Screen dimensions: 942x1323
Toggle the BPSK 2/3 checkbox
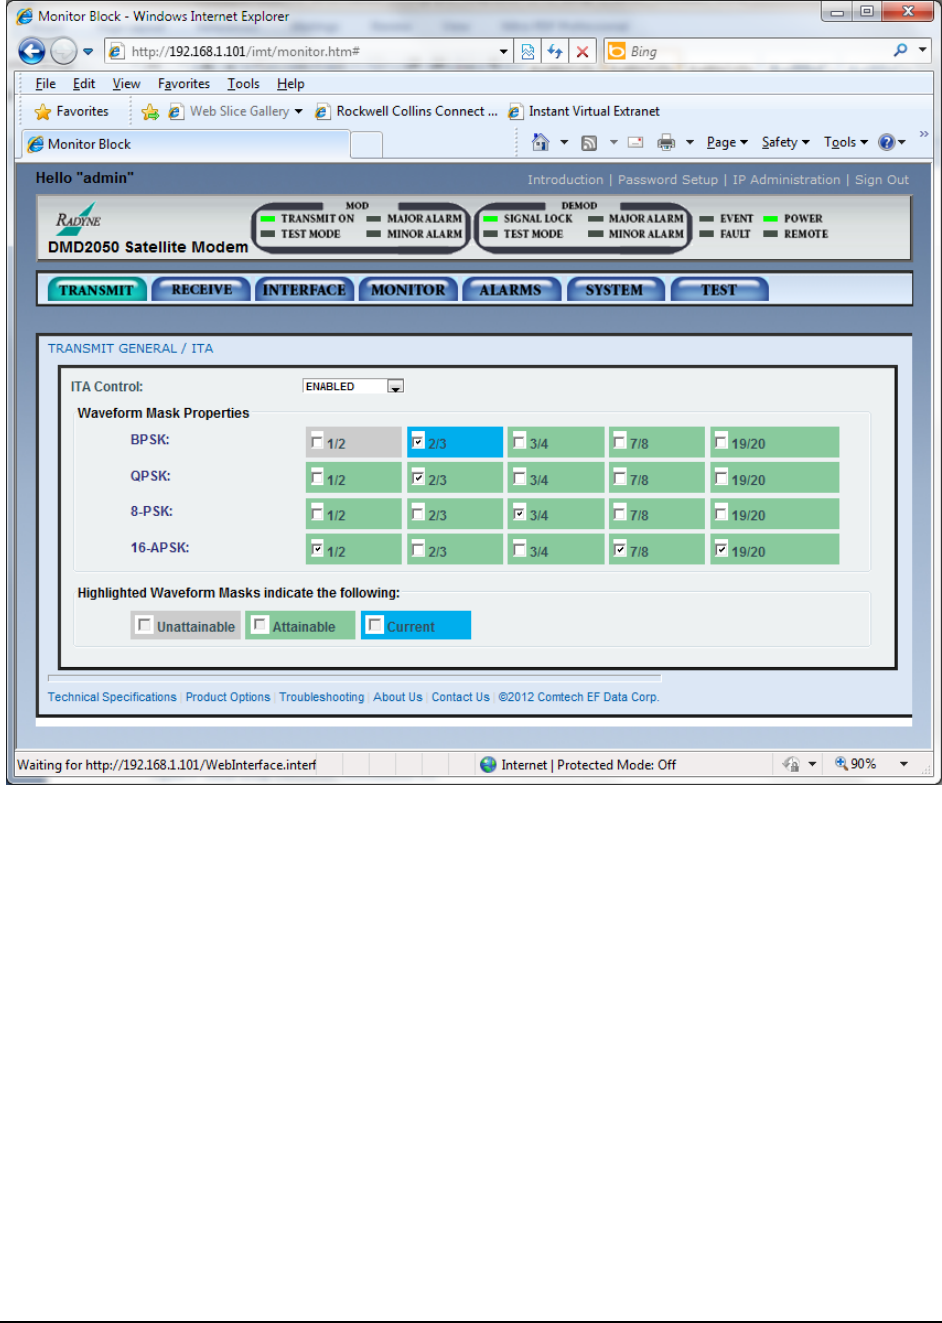[418, 441]
